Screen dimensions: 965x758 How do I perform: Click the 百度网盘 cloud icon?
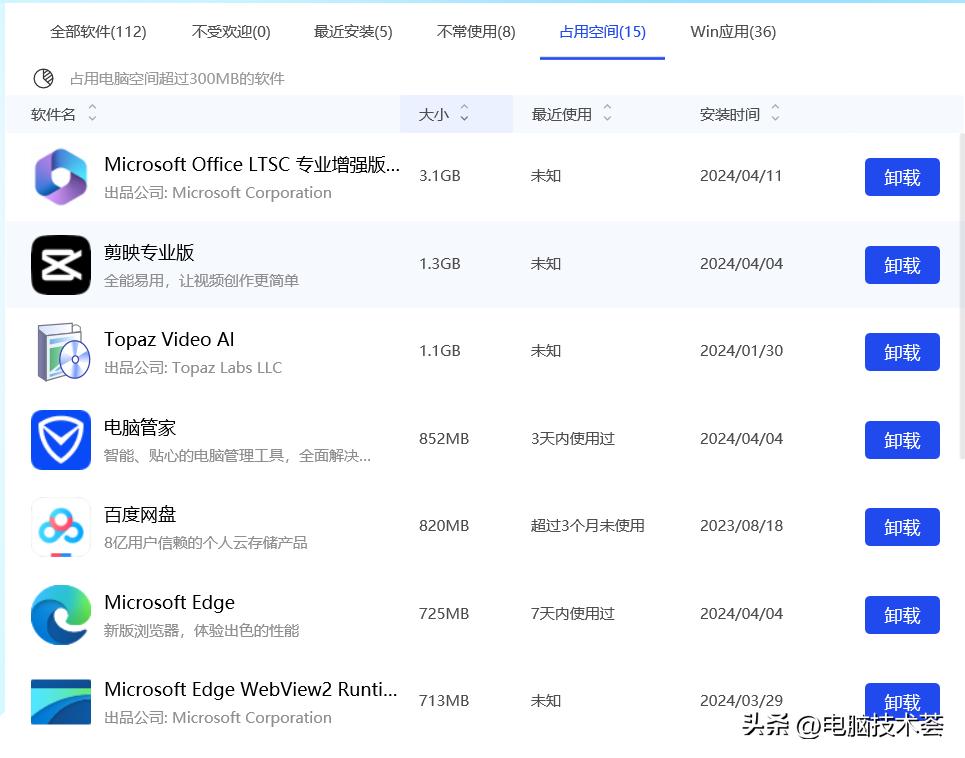tap(61, 527)
